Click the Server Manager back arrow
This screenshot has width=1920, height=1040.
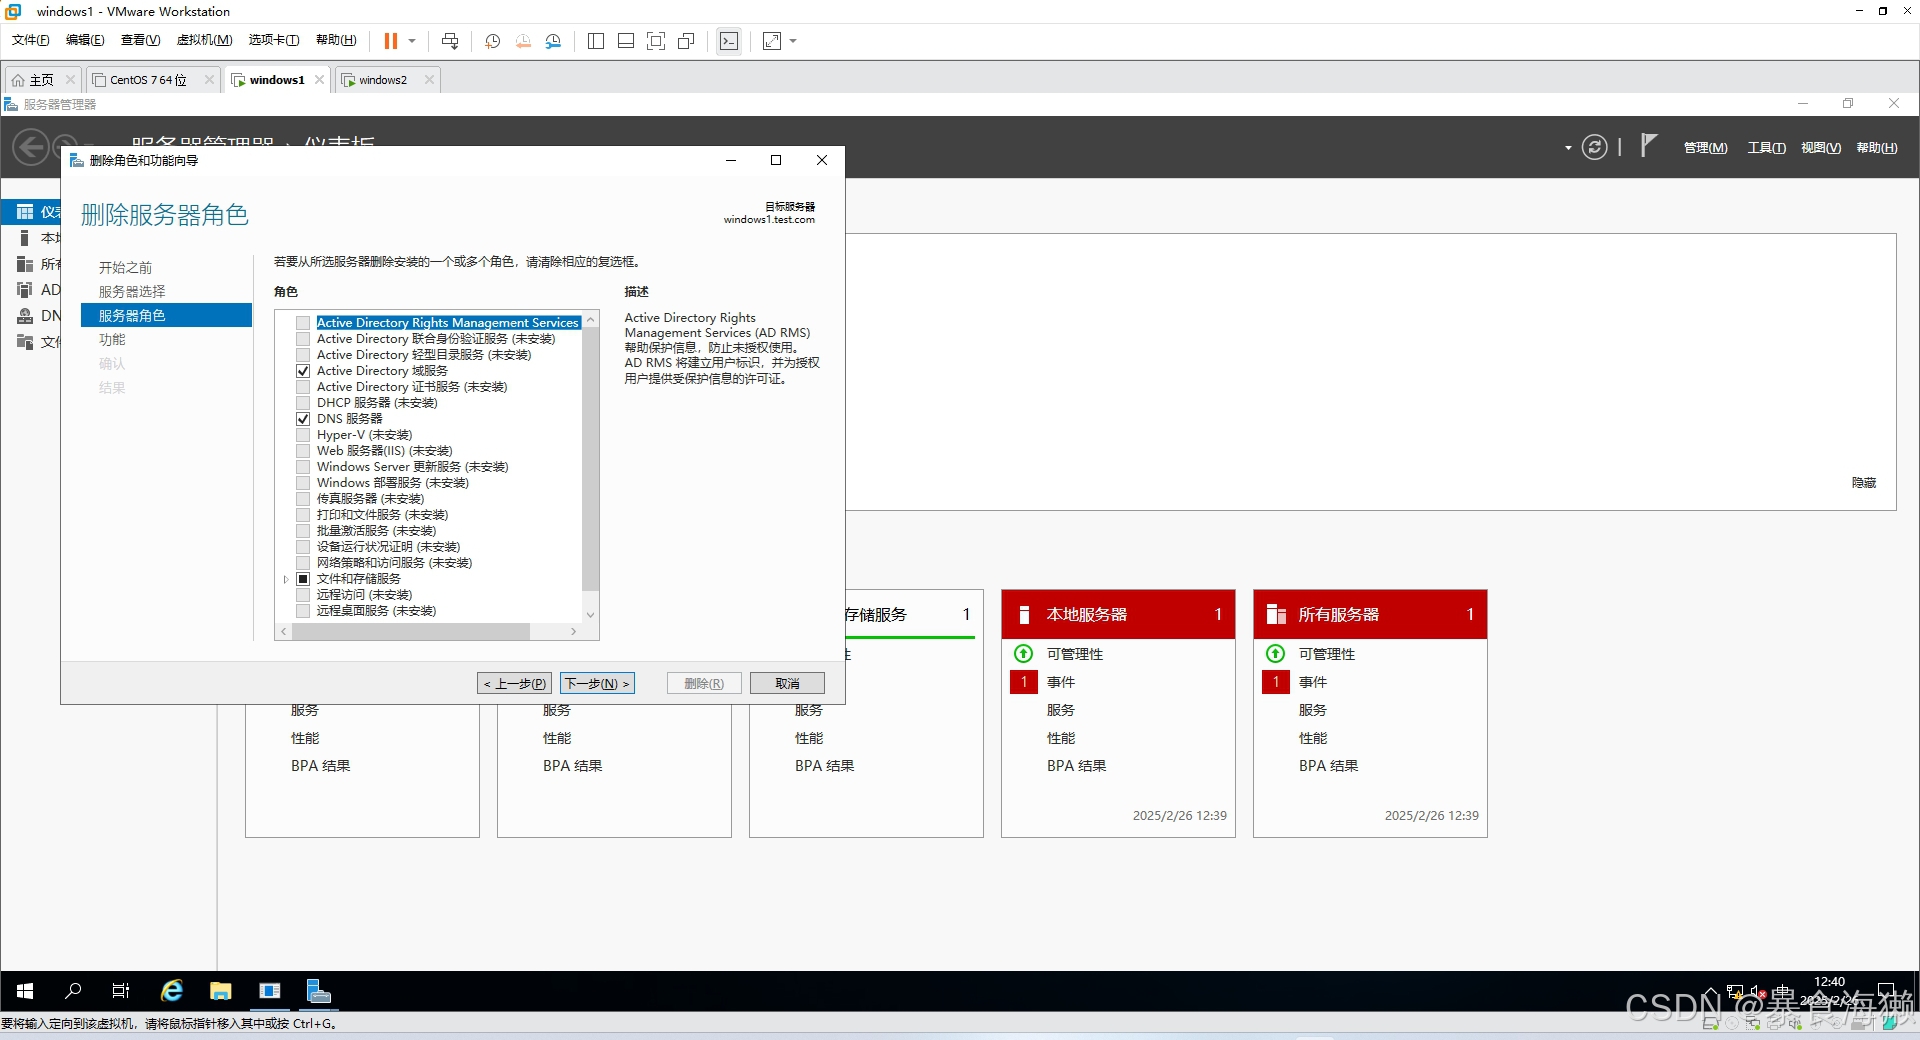coord(31,148)
